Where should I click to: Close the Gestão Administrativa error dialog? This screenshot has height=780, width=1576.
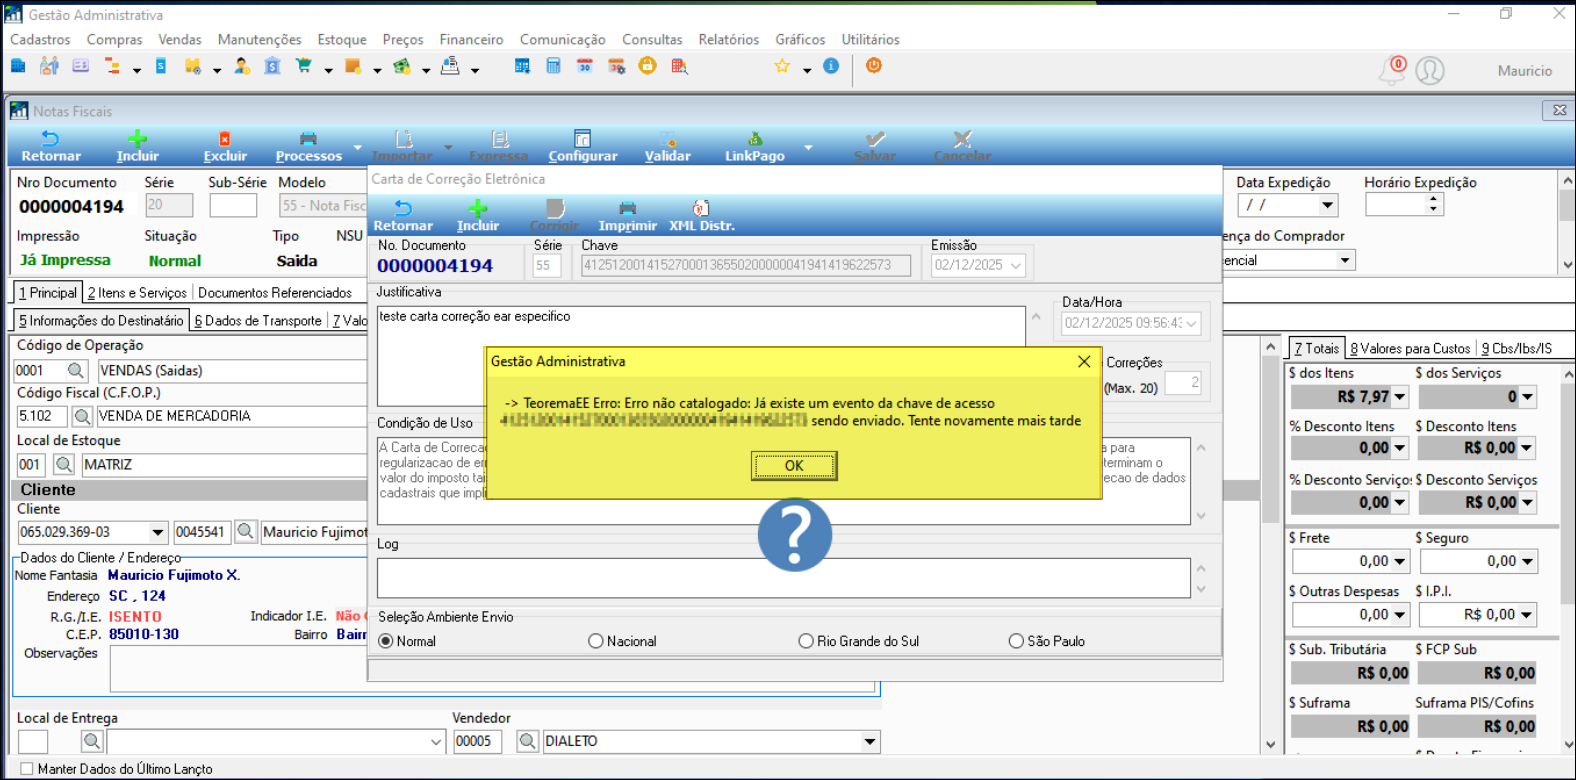1084,362
